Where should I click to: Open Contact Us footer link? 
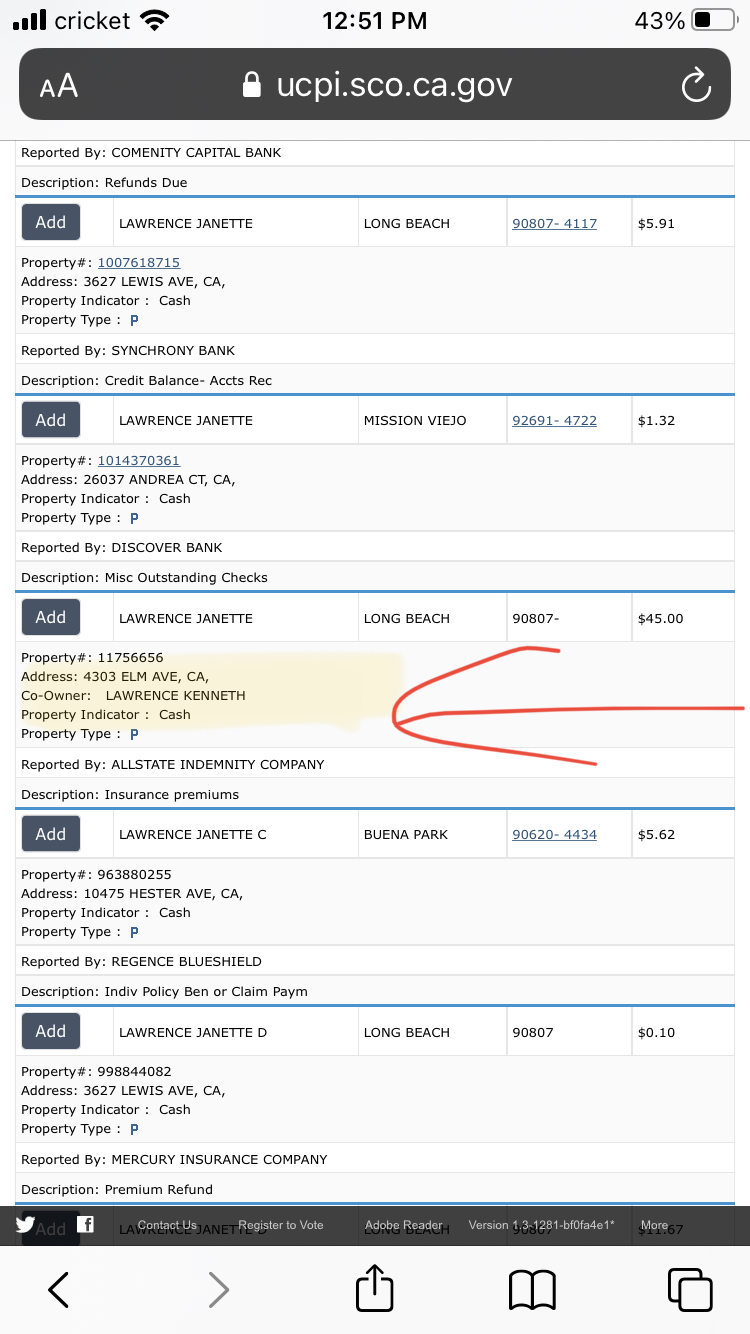click(167, 1225)
